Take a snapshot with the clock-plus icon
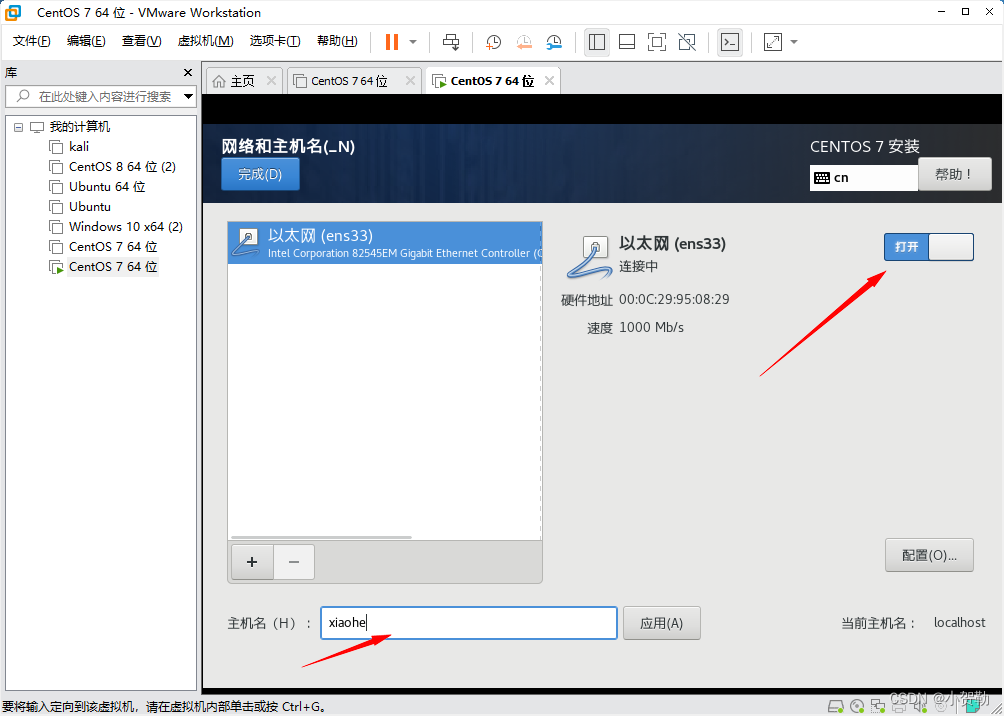1004x716 pixels. click(493, 42)
